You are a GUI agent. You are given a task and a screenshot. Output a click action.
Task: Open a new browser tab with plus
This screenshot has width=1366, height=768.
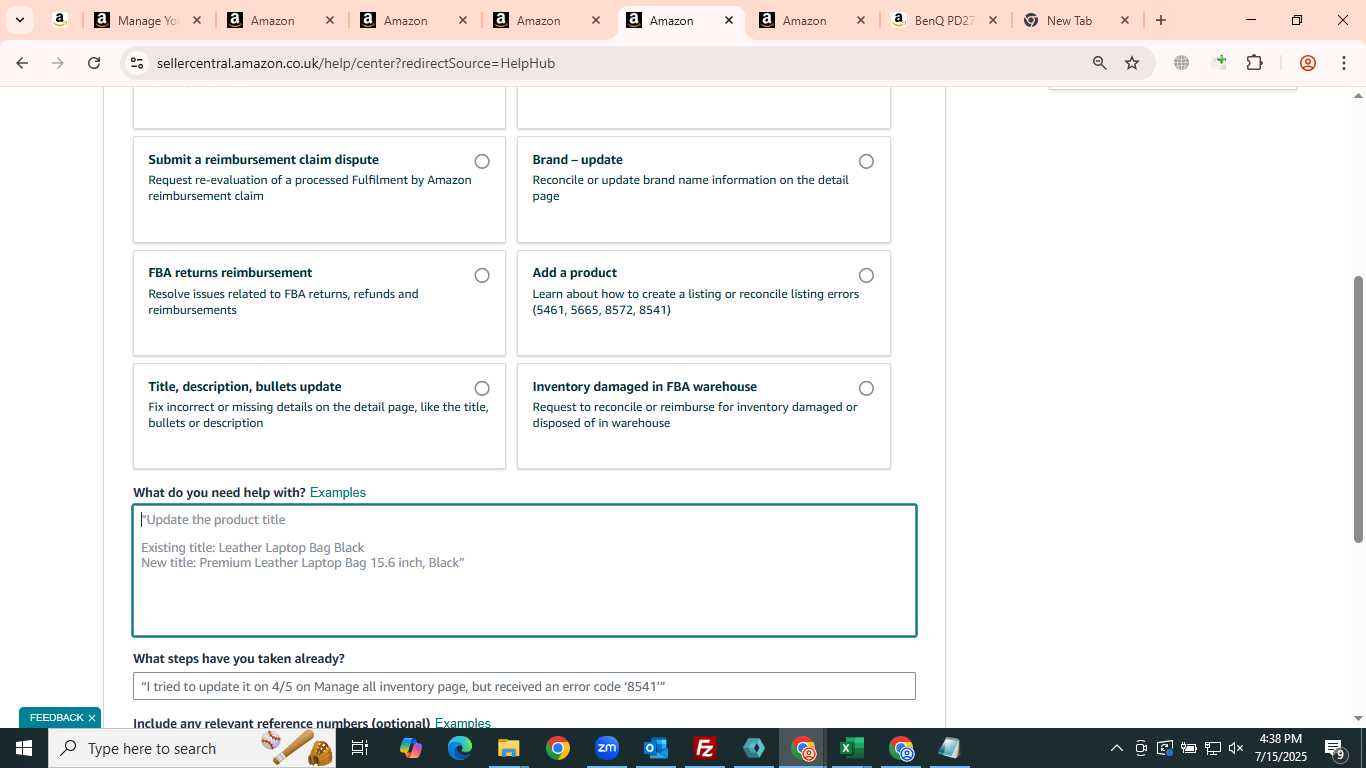pyautogui.click(x=1160, y=20)
